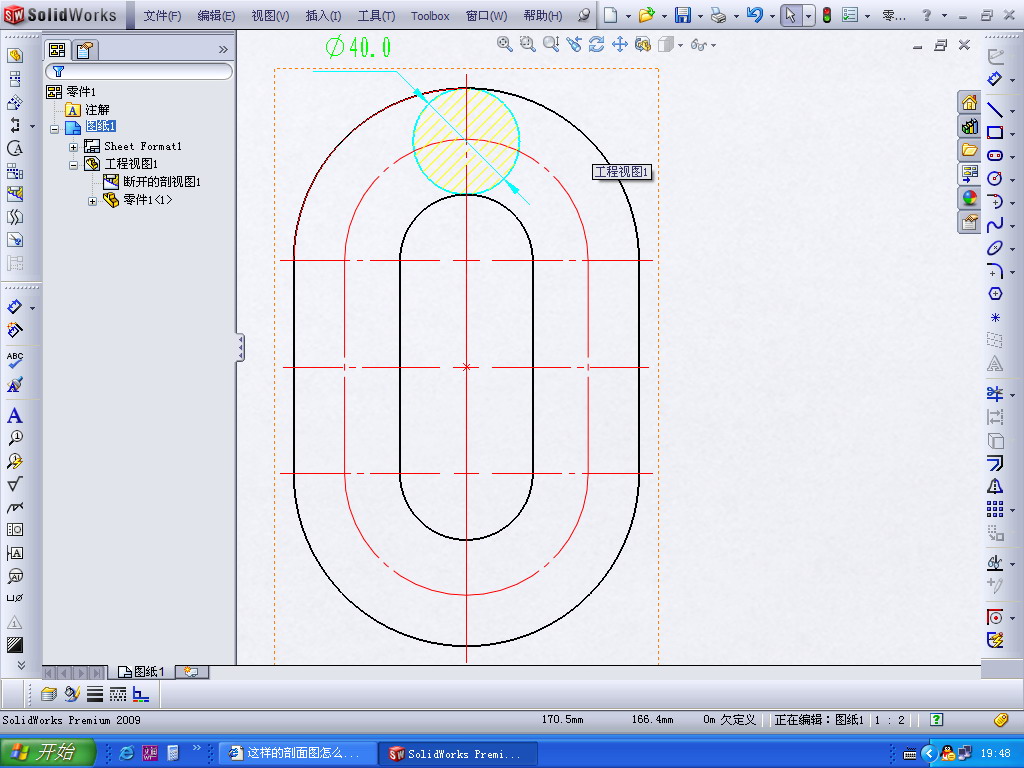Click the 开始 Start button
Screen dimensions: 1024x768
coord(47,753)
